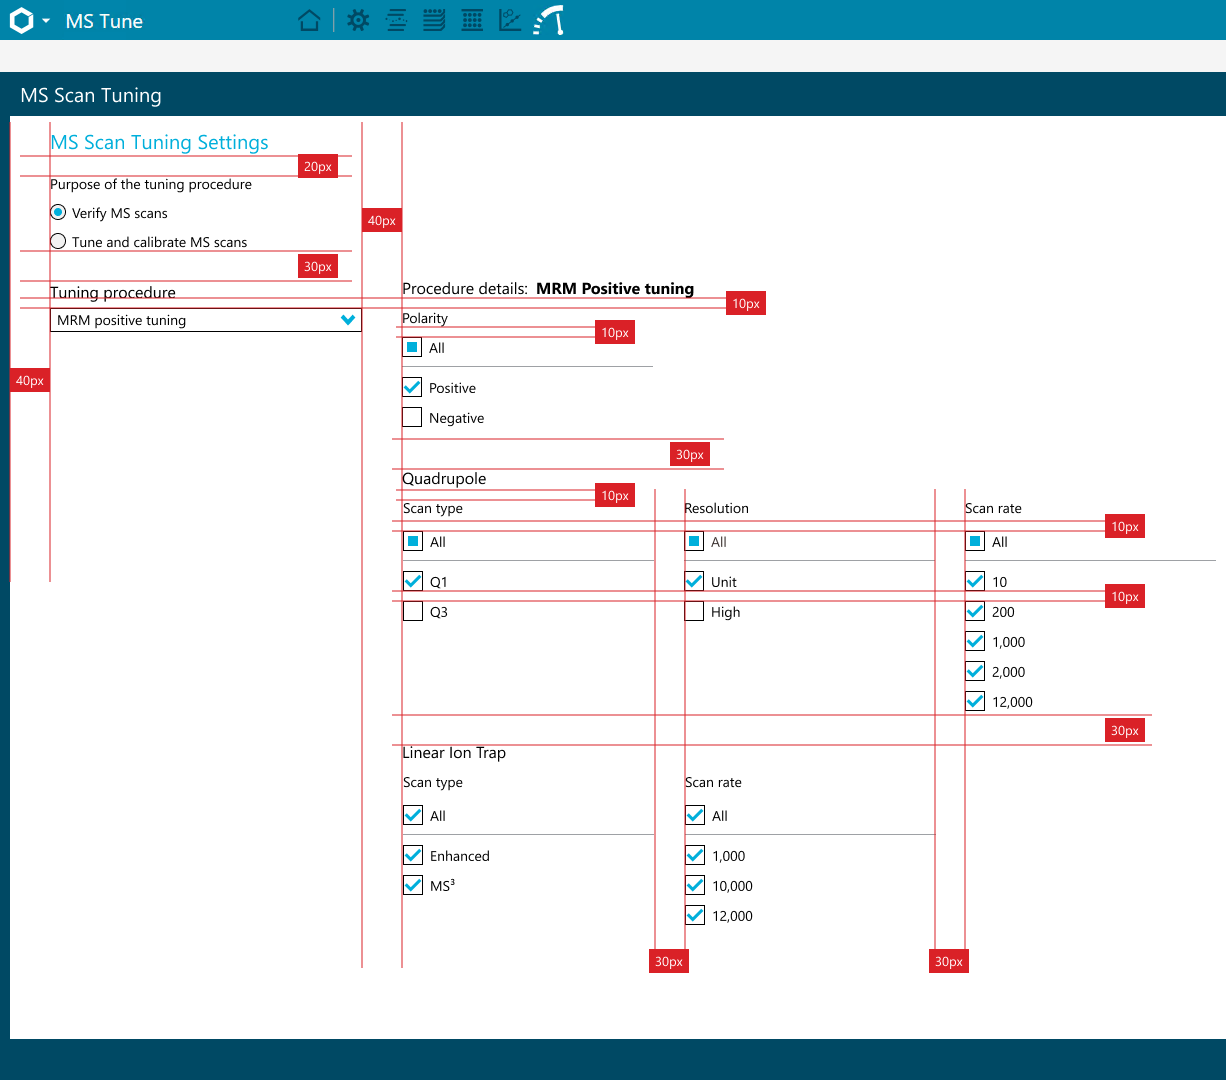
Task: Click 'MRM Positive tuning' bold text
Action: (x=615, y=288)
